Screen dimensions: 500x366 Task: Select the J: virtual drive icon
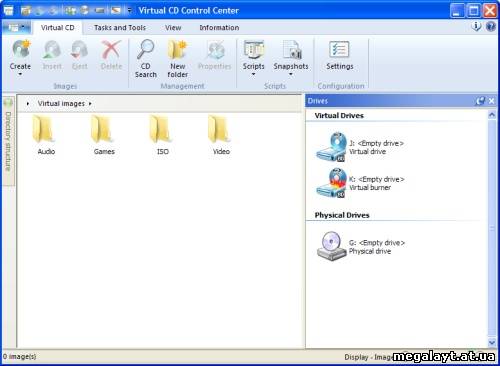[331, 147]
